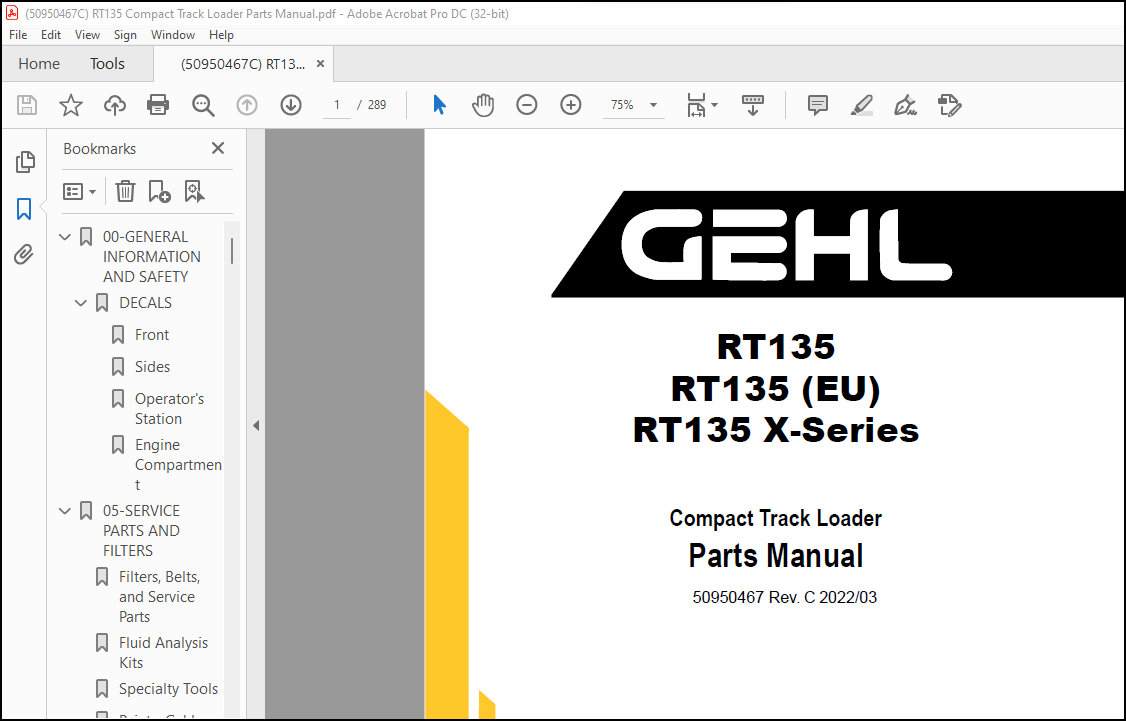1126x721 pixels.
Task: Zoom in with plus icon
Action: point(571,106)
